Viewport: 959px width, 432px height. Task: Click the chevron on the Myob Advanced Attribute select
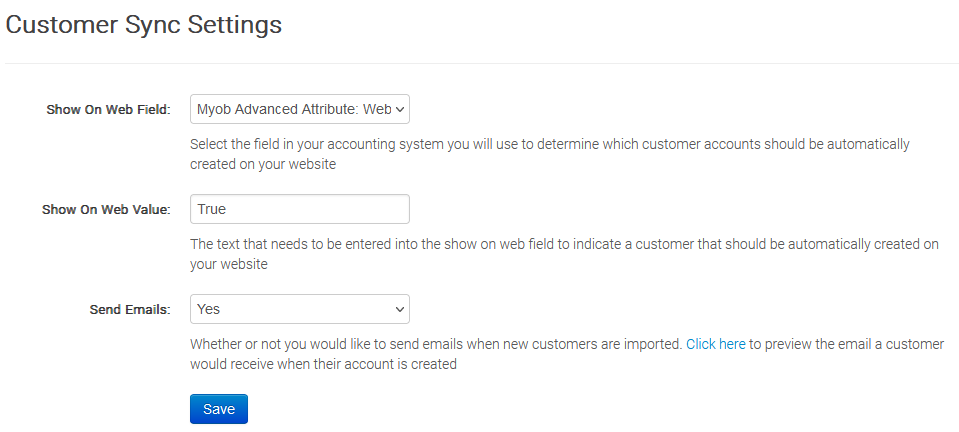click(400, 109)
